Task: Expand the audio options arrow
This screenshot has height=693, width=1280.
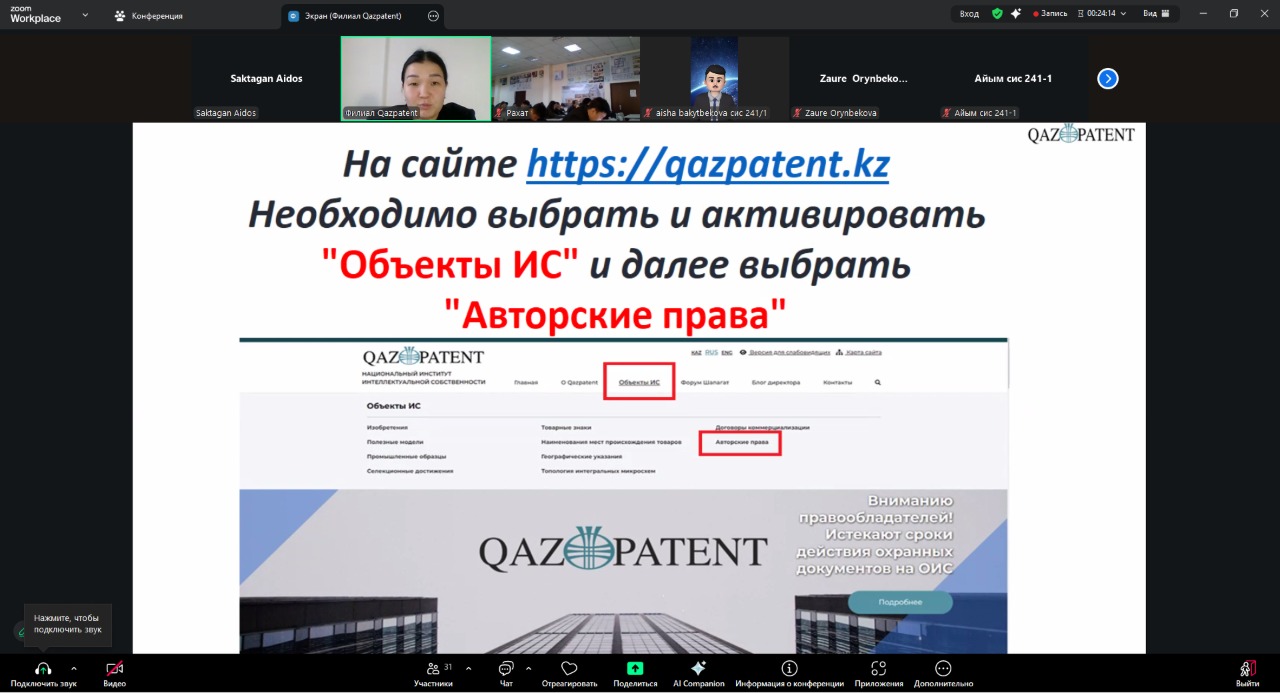Action: (x=74, y=668)
